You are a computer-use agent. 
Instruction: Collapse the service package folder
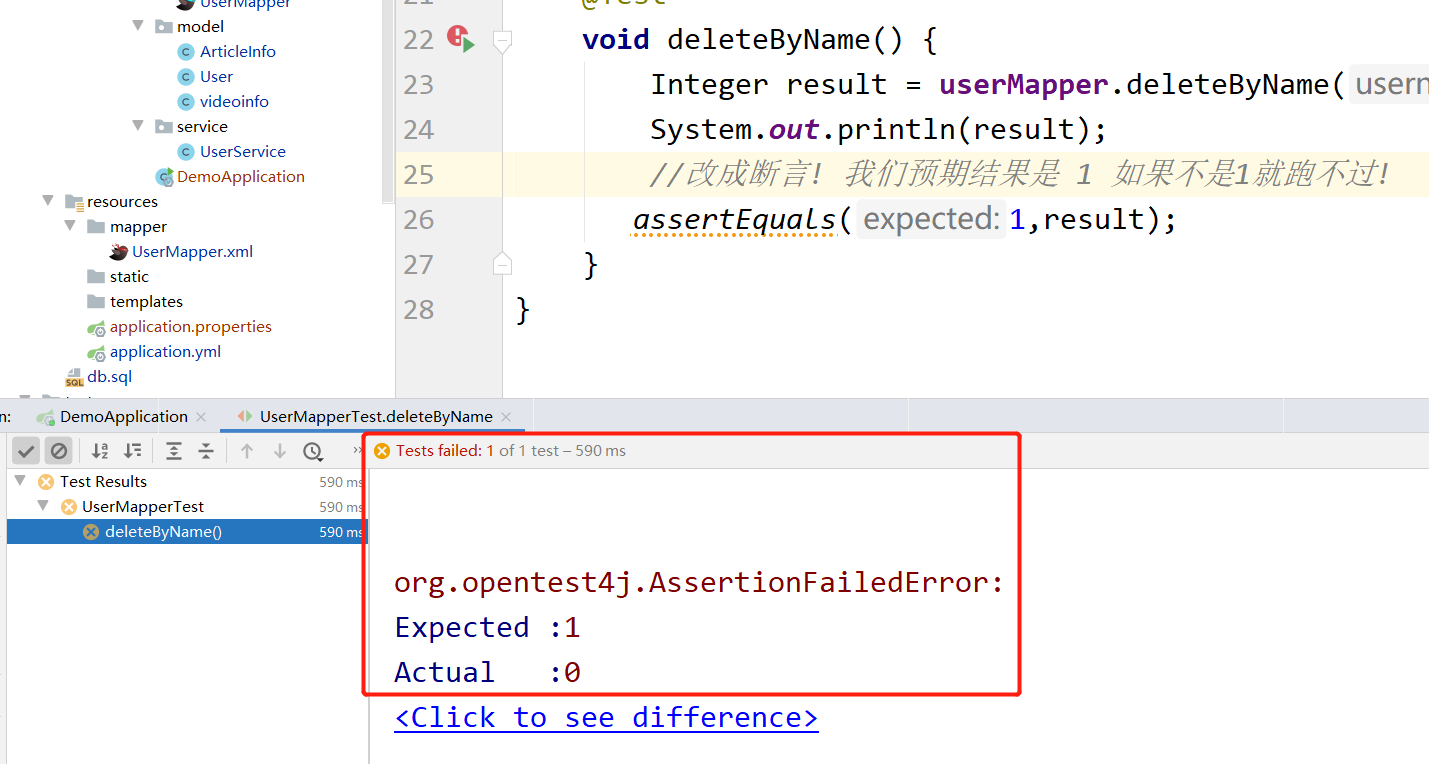pyautogui.click(x=138, y=126)
